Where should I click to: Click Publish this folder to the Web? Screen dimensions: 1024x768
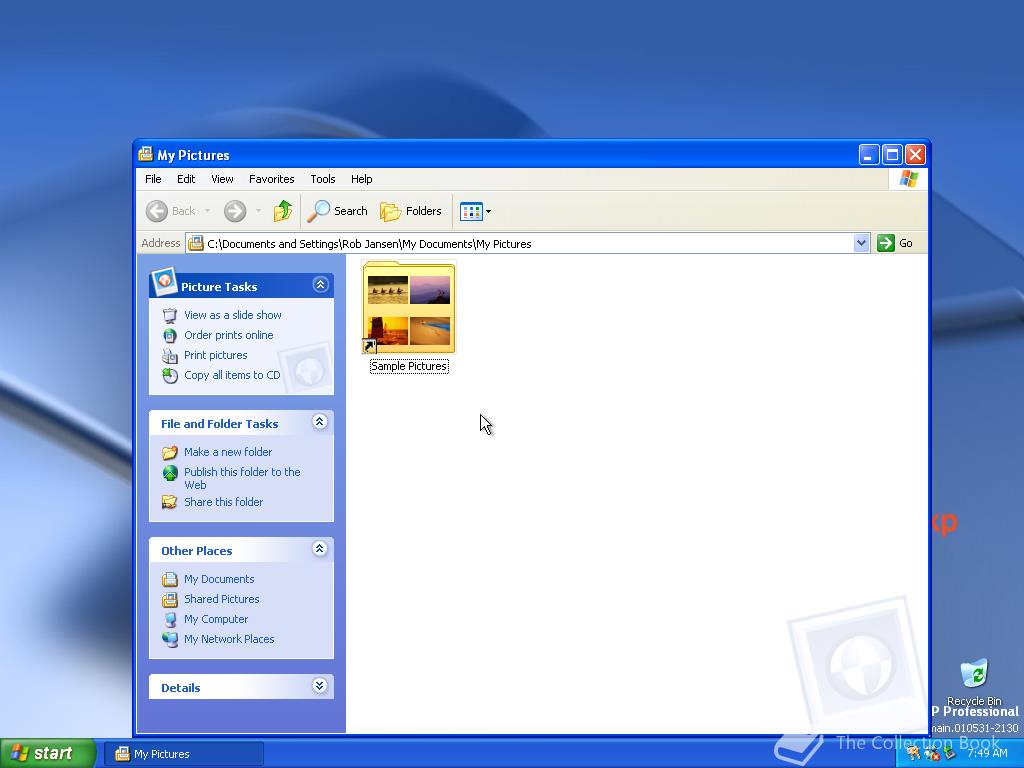pyautogui.click(x=242, y=478)
